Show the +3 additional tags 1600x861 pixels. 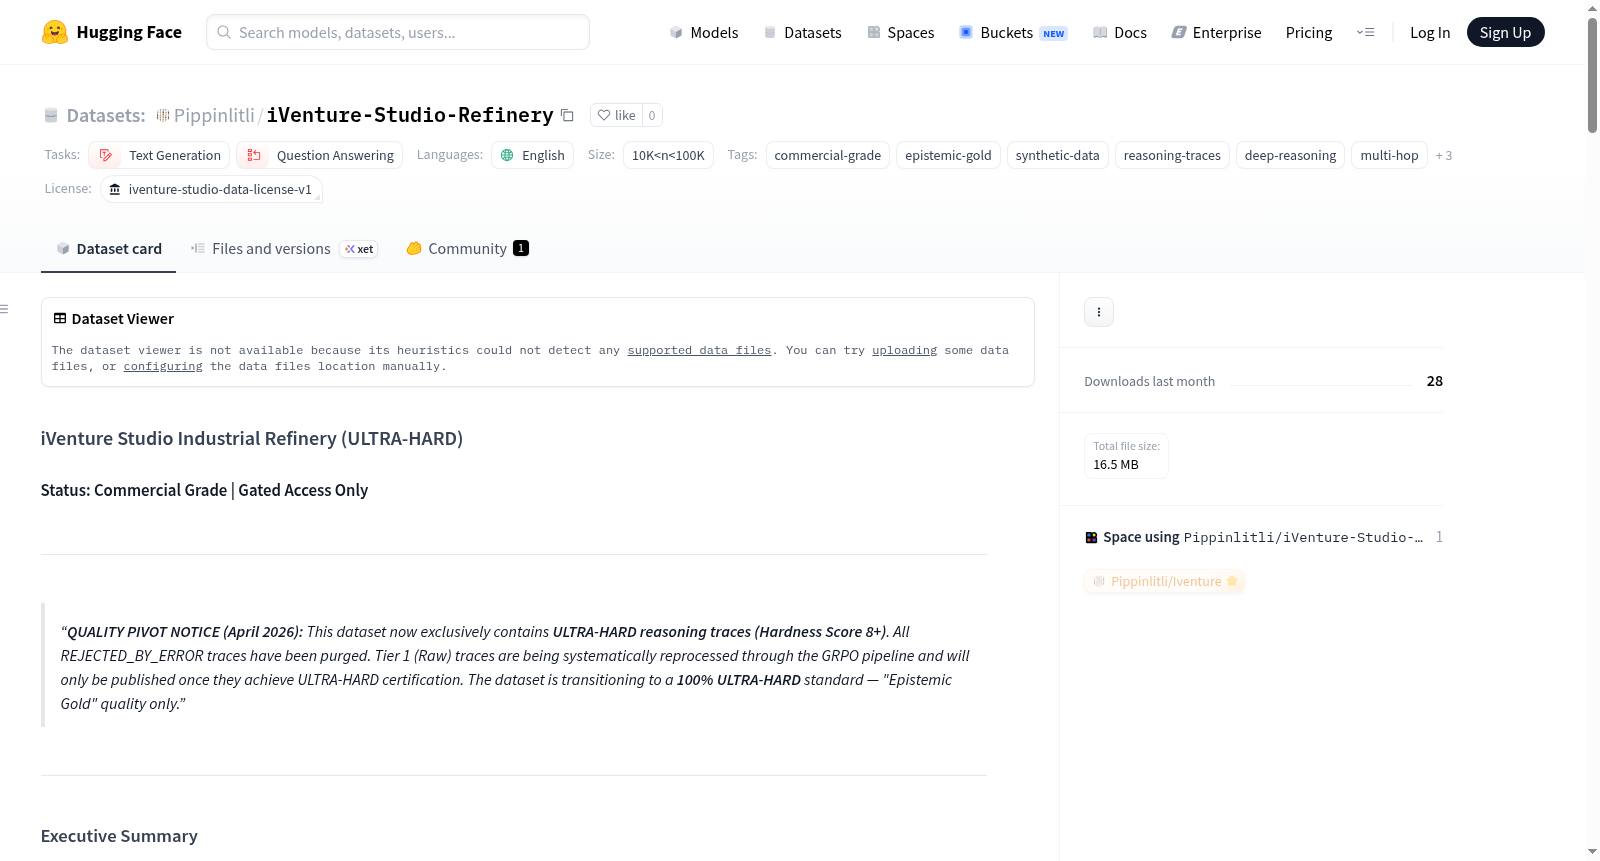[1444, 155]
